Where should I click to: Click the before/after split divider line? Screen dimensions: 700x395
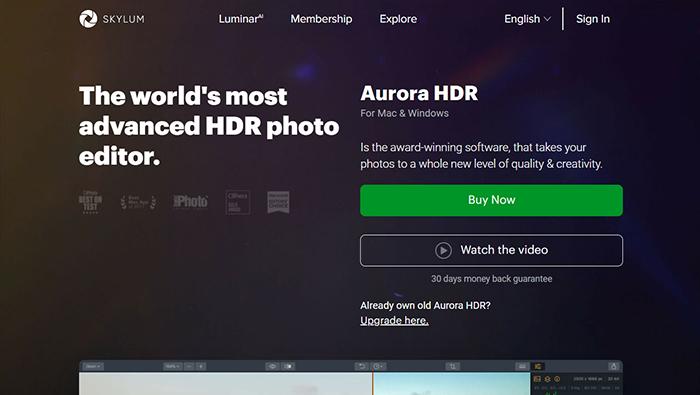pos(373,383)
